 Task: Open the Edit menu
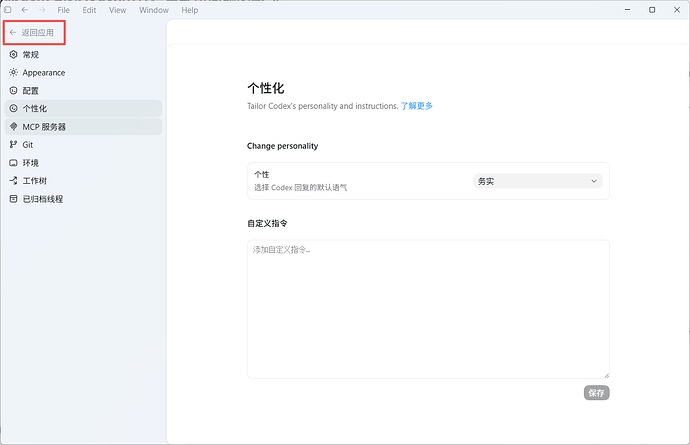pos(89,10)
